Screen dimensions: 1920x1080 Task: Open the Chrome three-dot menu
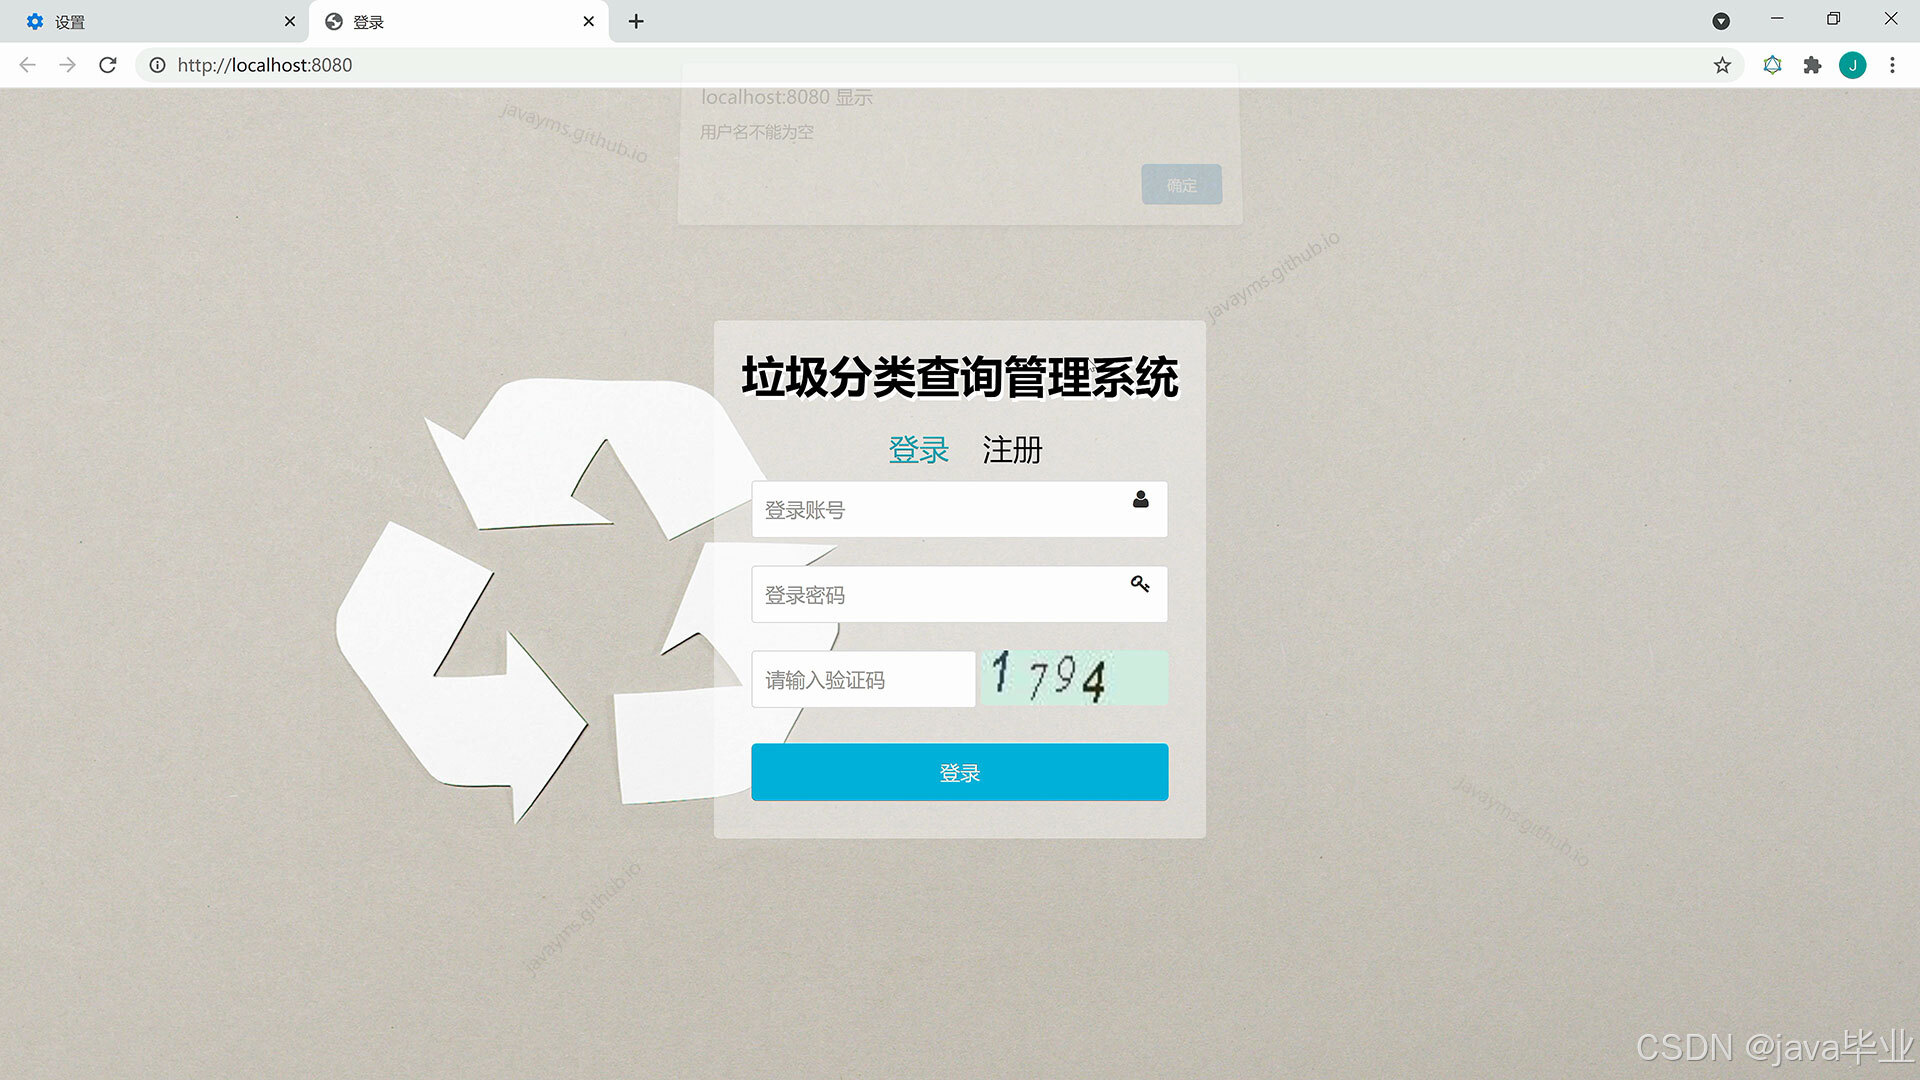pyautogui.click(x=1892, y=65)
